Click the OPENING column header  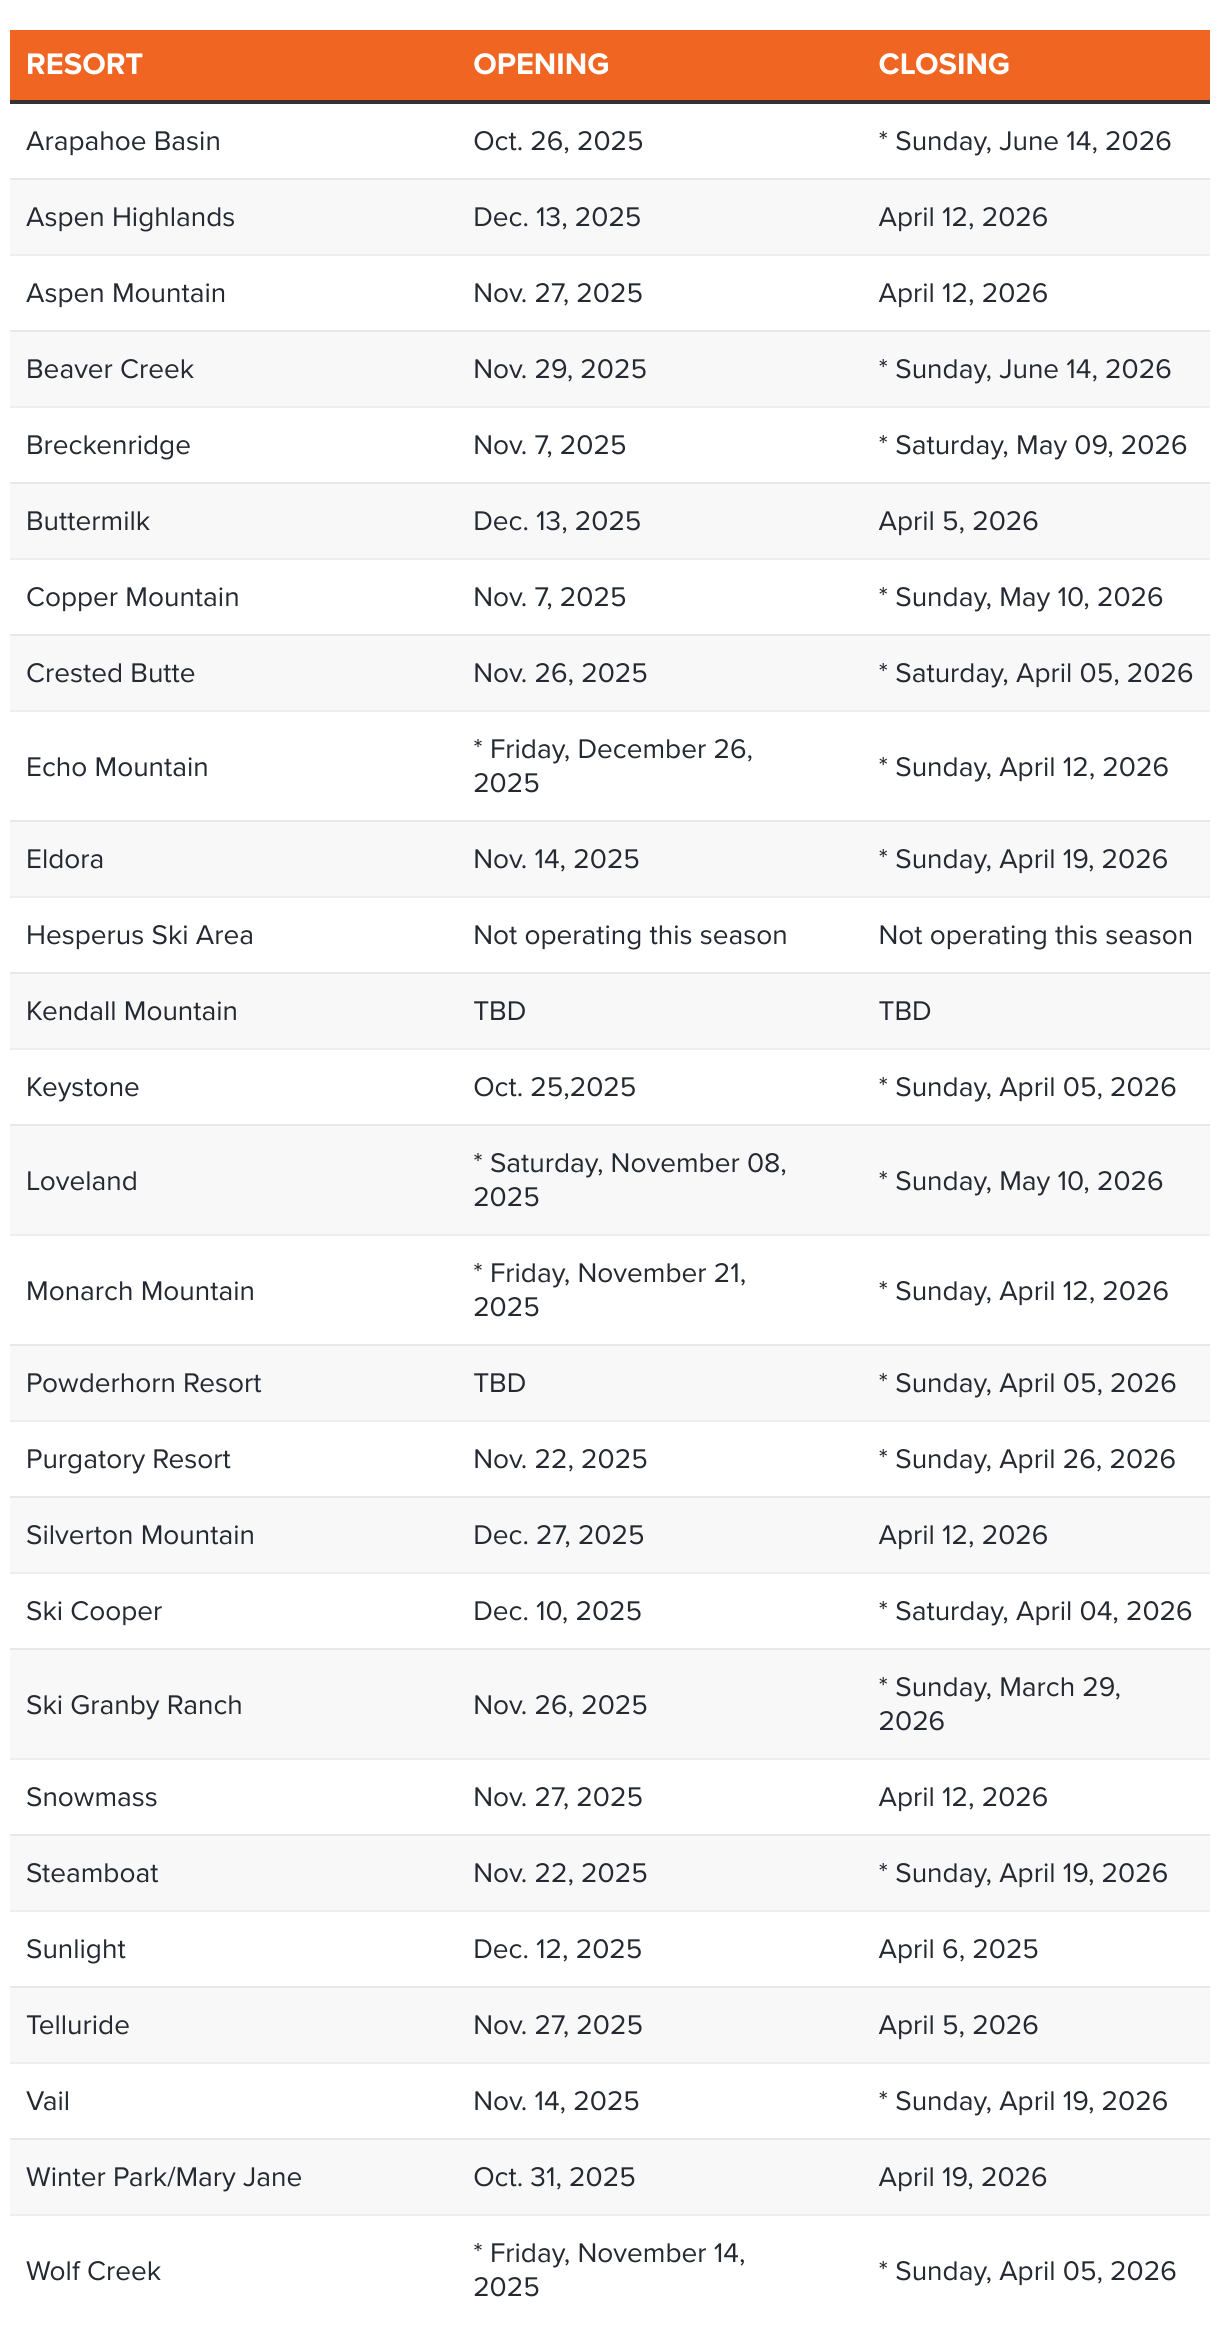(x=541, y=64)
